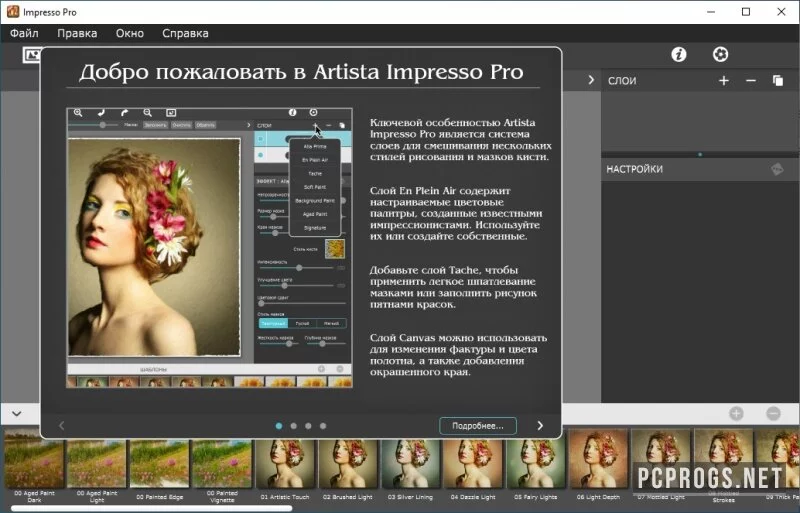Delete preset using round minus icon
Image resolution: width=800 pixels, height=513 pixels.
pos(773,413)
